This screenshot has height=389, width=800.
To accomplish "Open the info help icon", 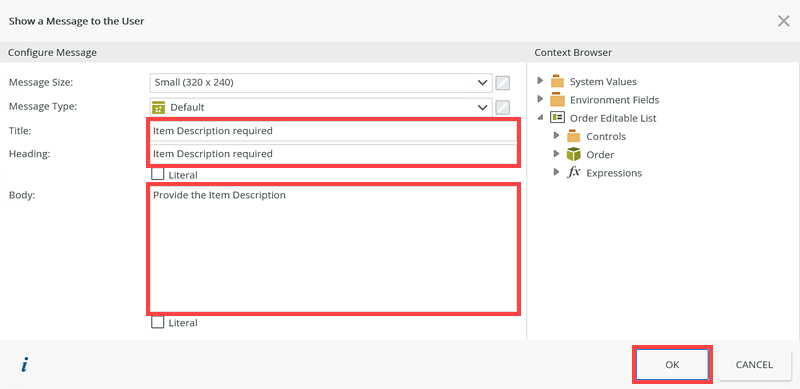I will tap(24, 365).
